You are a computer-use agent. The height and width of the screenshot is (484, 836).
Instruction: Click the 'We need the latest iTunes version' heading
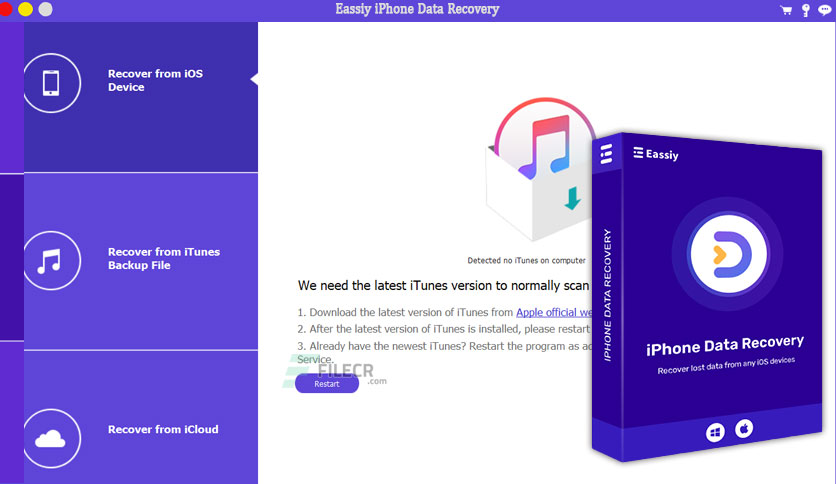pos(444,286)
